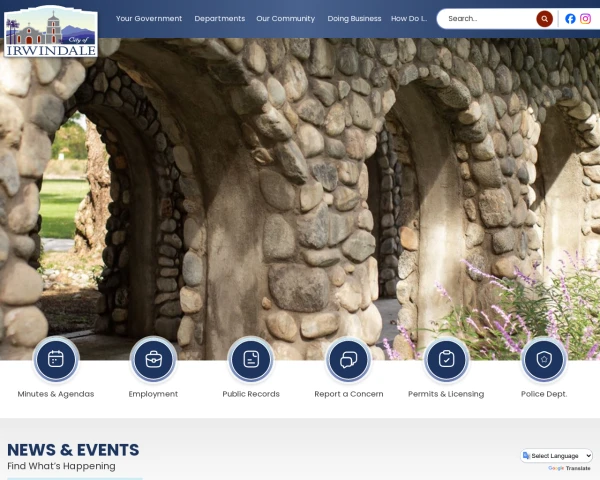Viewport: 600px width, 480px height.
Task: Open the Your Government menu
Action: [x=149, y=18]
